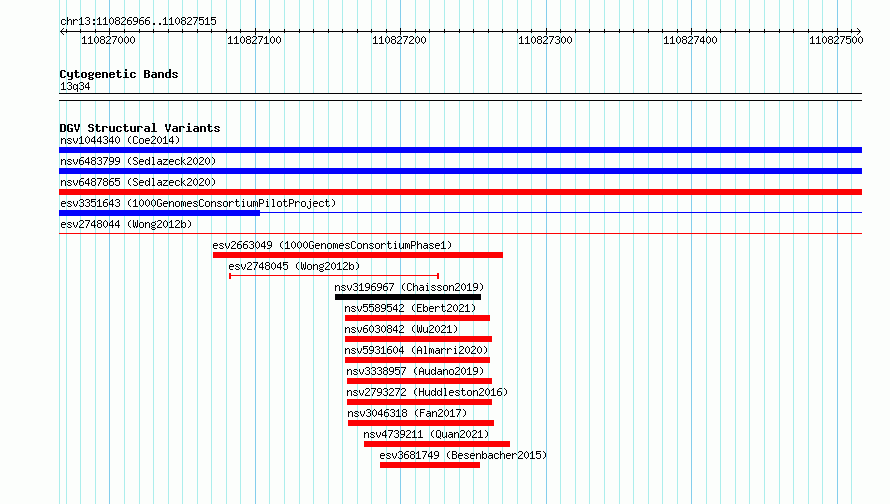Select the esv3681749 Besenbacher2015 red bar

tap(430, 465)
